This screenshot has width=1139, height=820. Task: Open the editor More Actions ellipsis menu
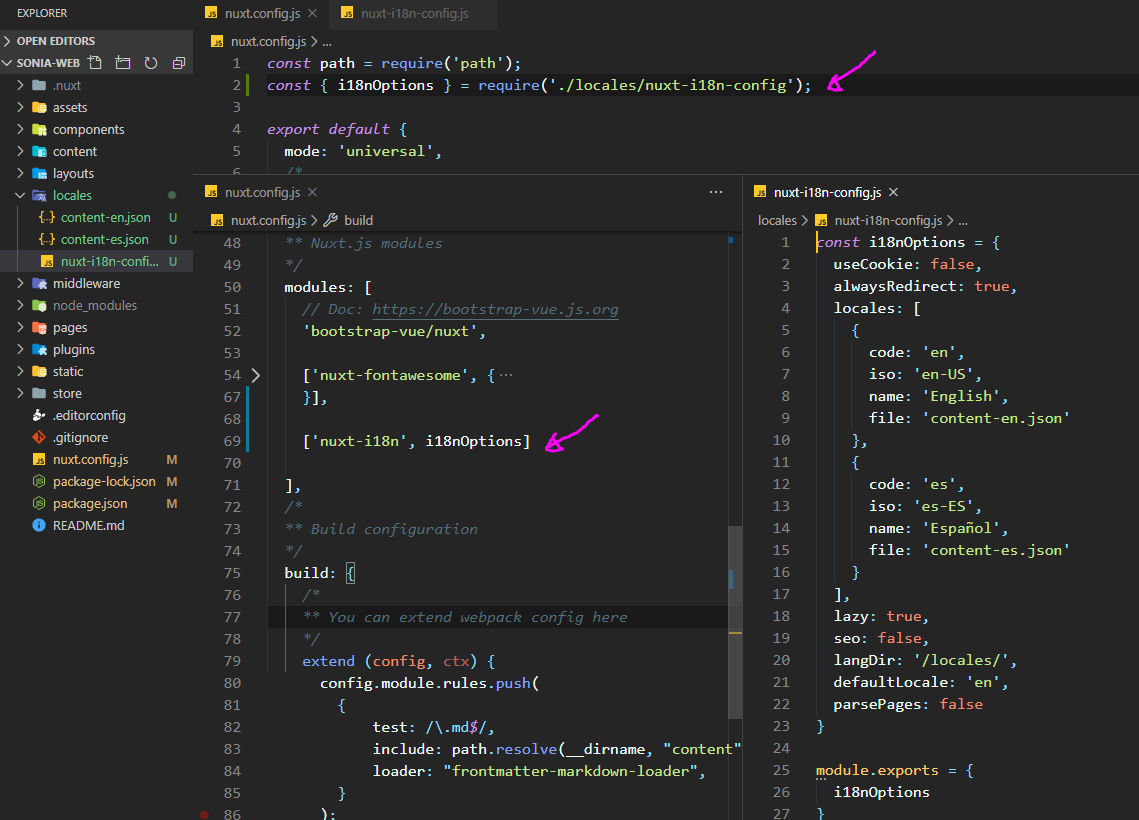pos(716,191)
